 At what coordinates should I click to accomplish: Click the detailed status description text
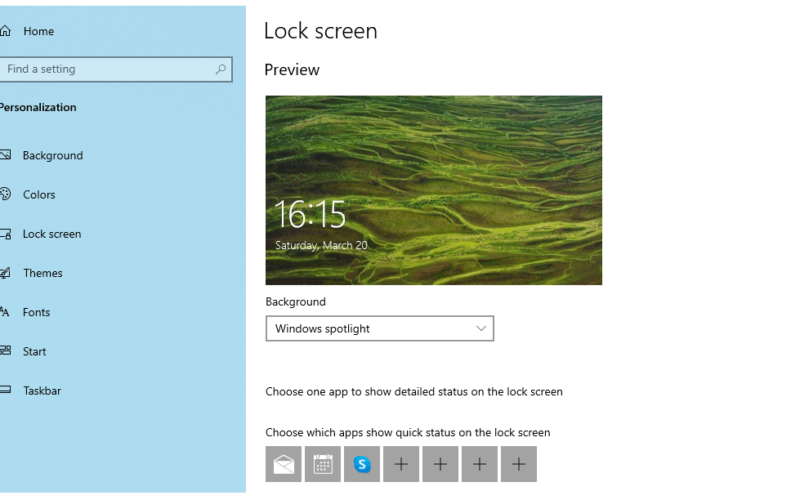(x=414, y=392)
